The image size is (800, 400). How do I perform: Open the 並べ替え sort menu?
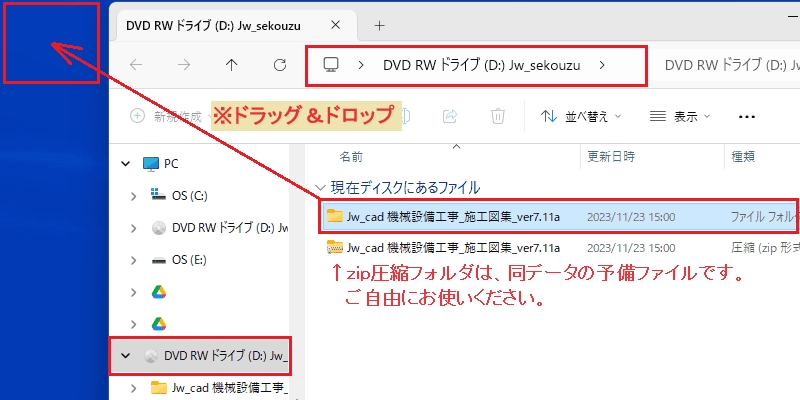[581, 116]
